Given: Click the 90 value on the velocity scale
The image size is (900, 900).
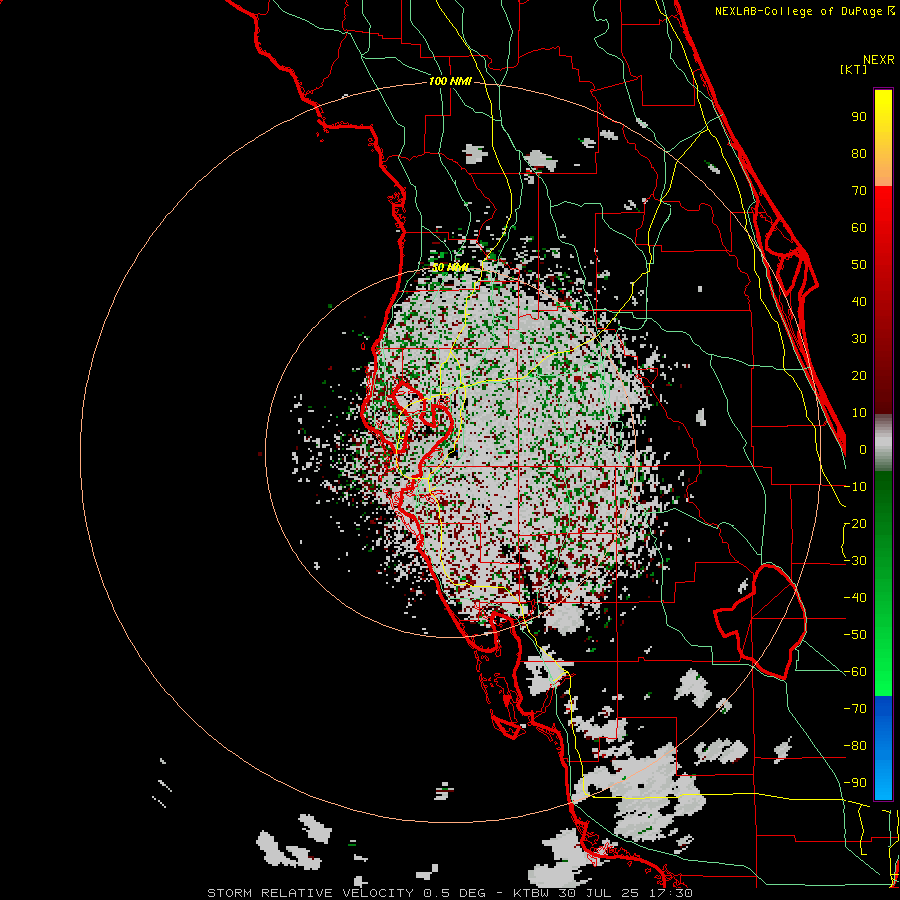Looking at the screenshot, I should 859,117.
